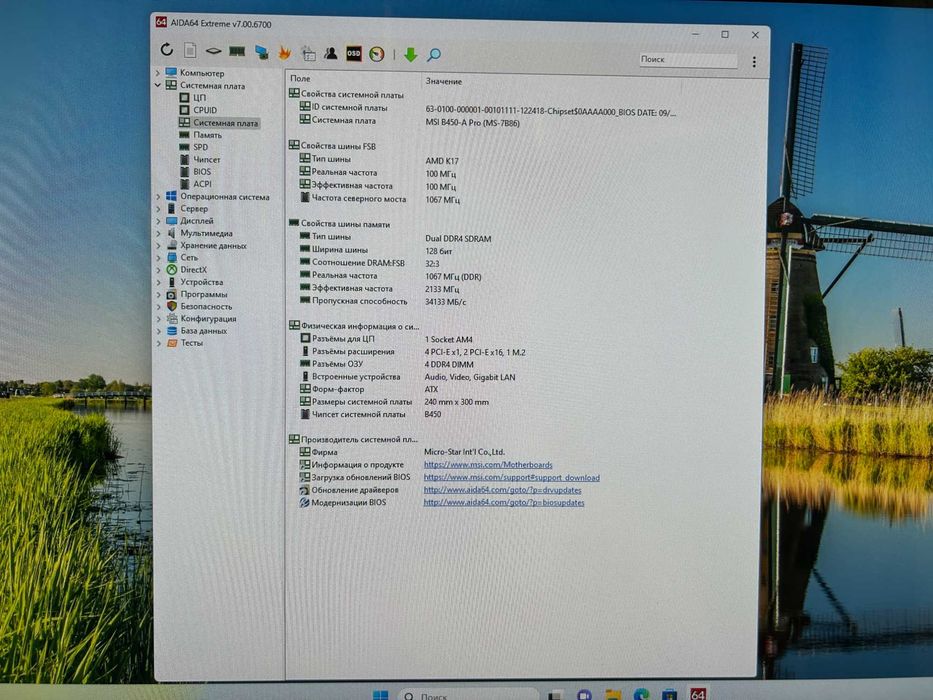Focus the Поиск search field in AIDA64
Viewport: 933px width, 700px height.
(x=688, y=60)
